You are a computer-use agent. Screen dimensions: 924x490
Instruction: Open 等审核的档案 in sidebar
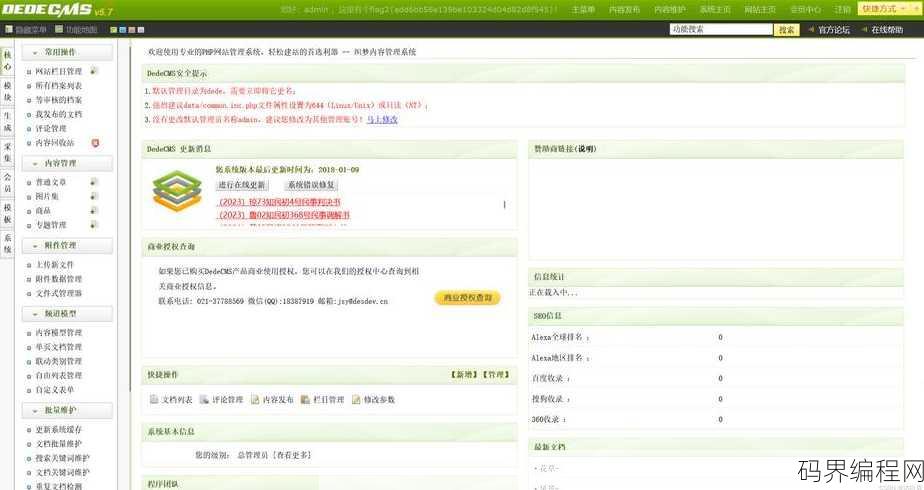coord(58,100)
